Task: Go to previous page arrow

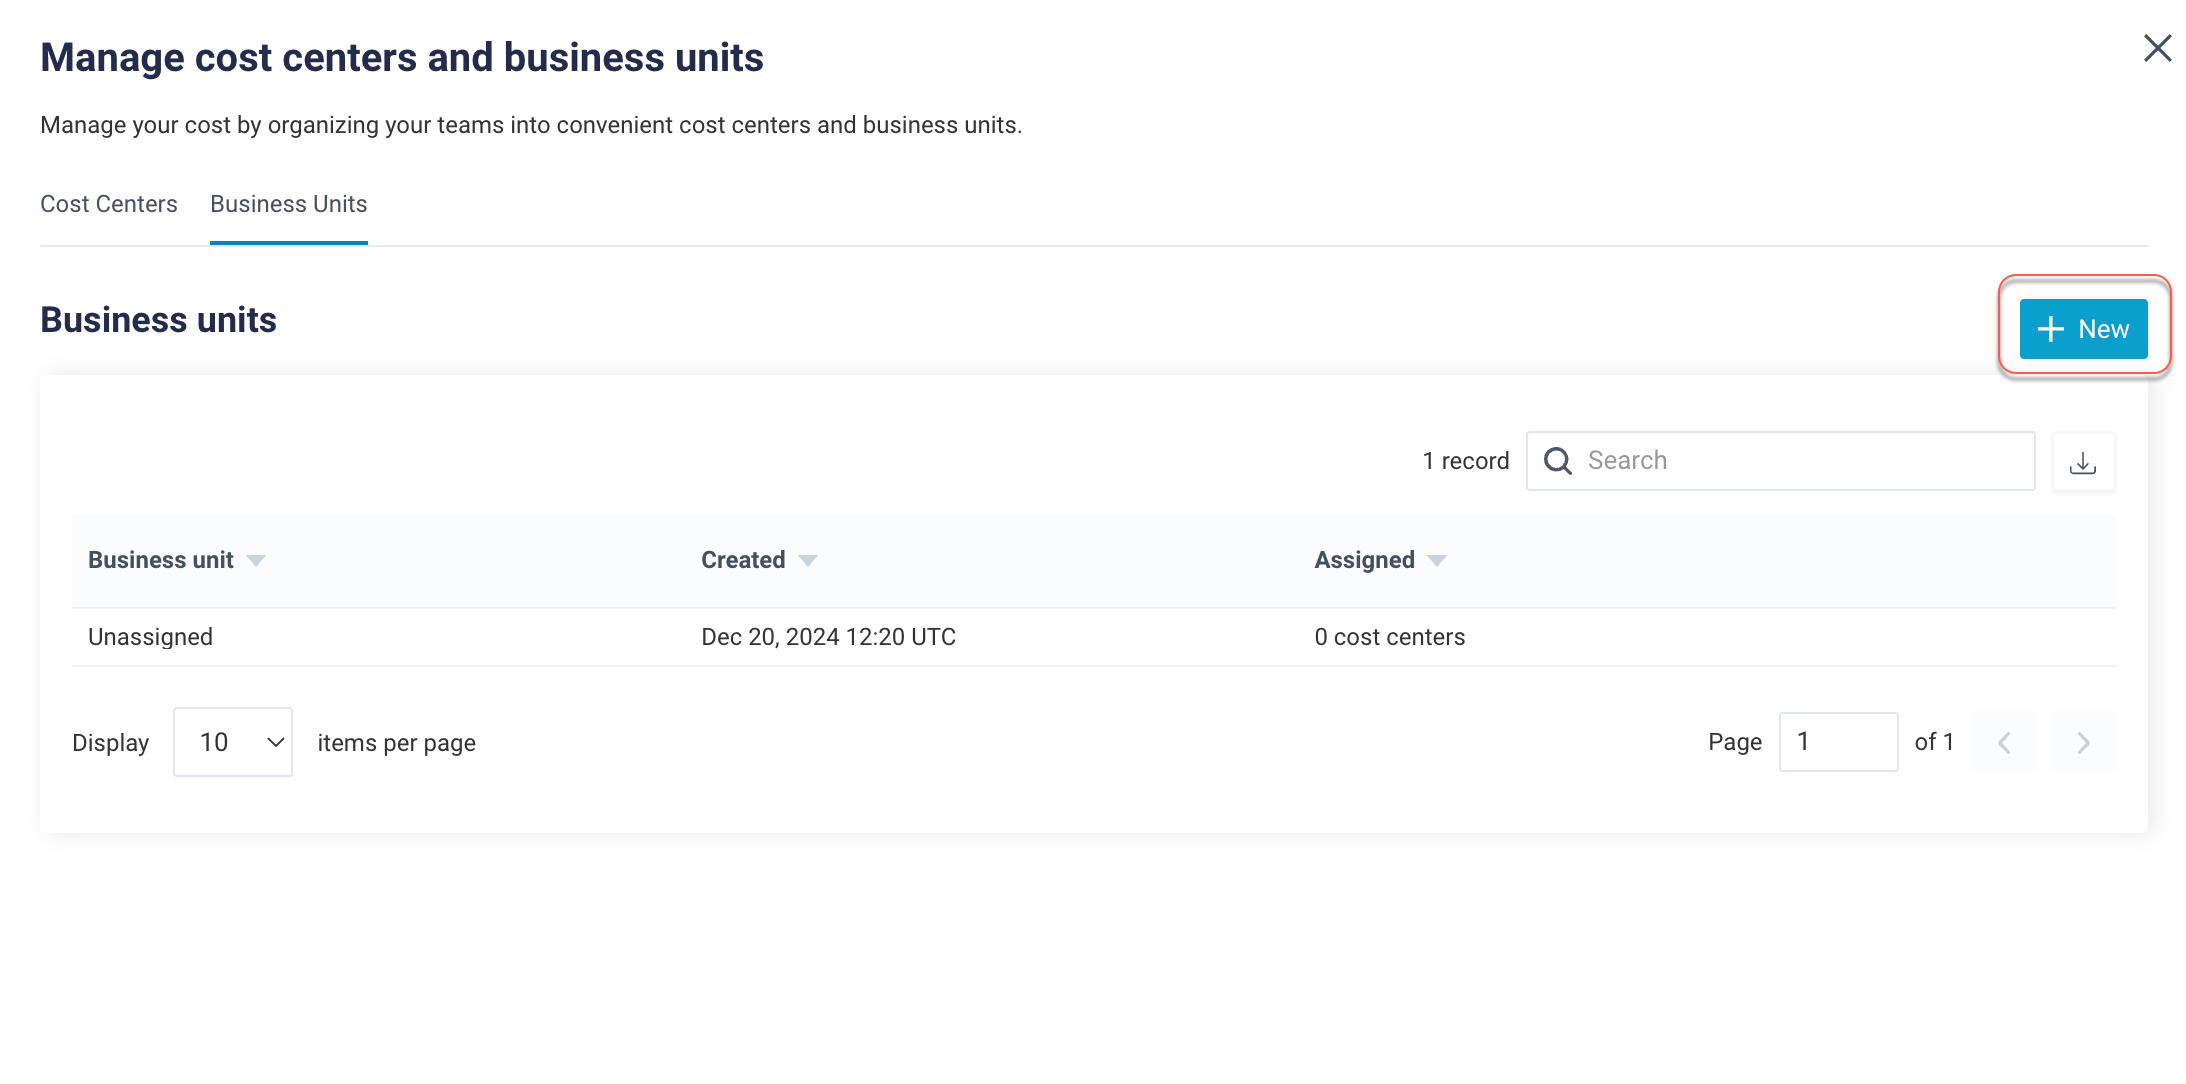Action: pyautogui.click(x=2004, y=742)
